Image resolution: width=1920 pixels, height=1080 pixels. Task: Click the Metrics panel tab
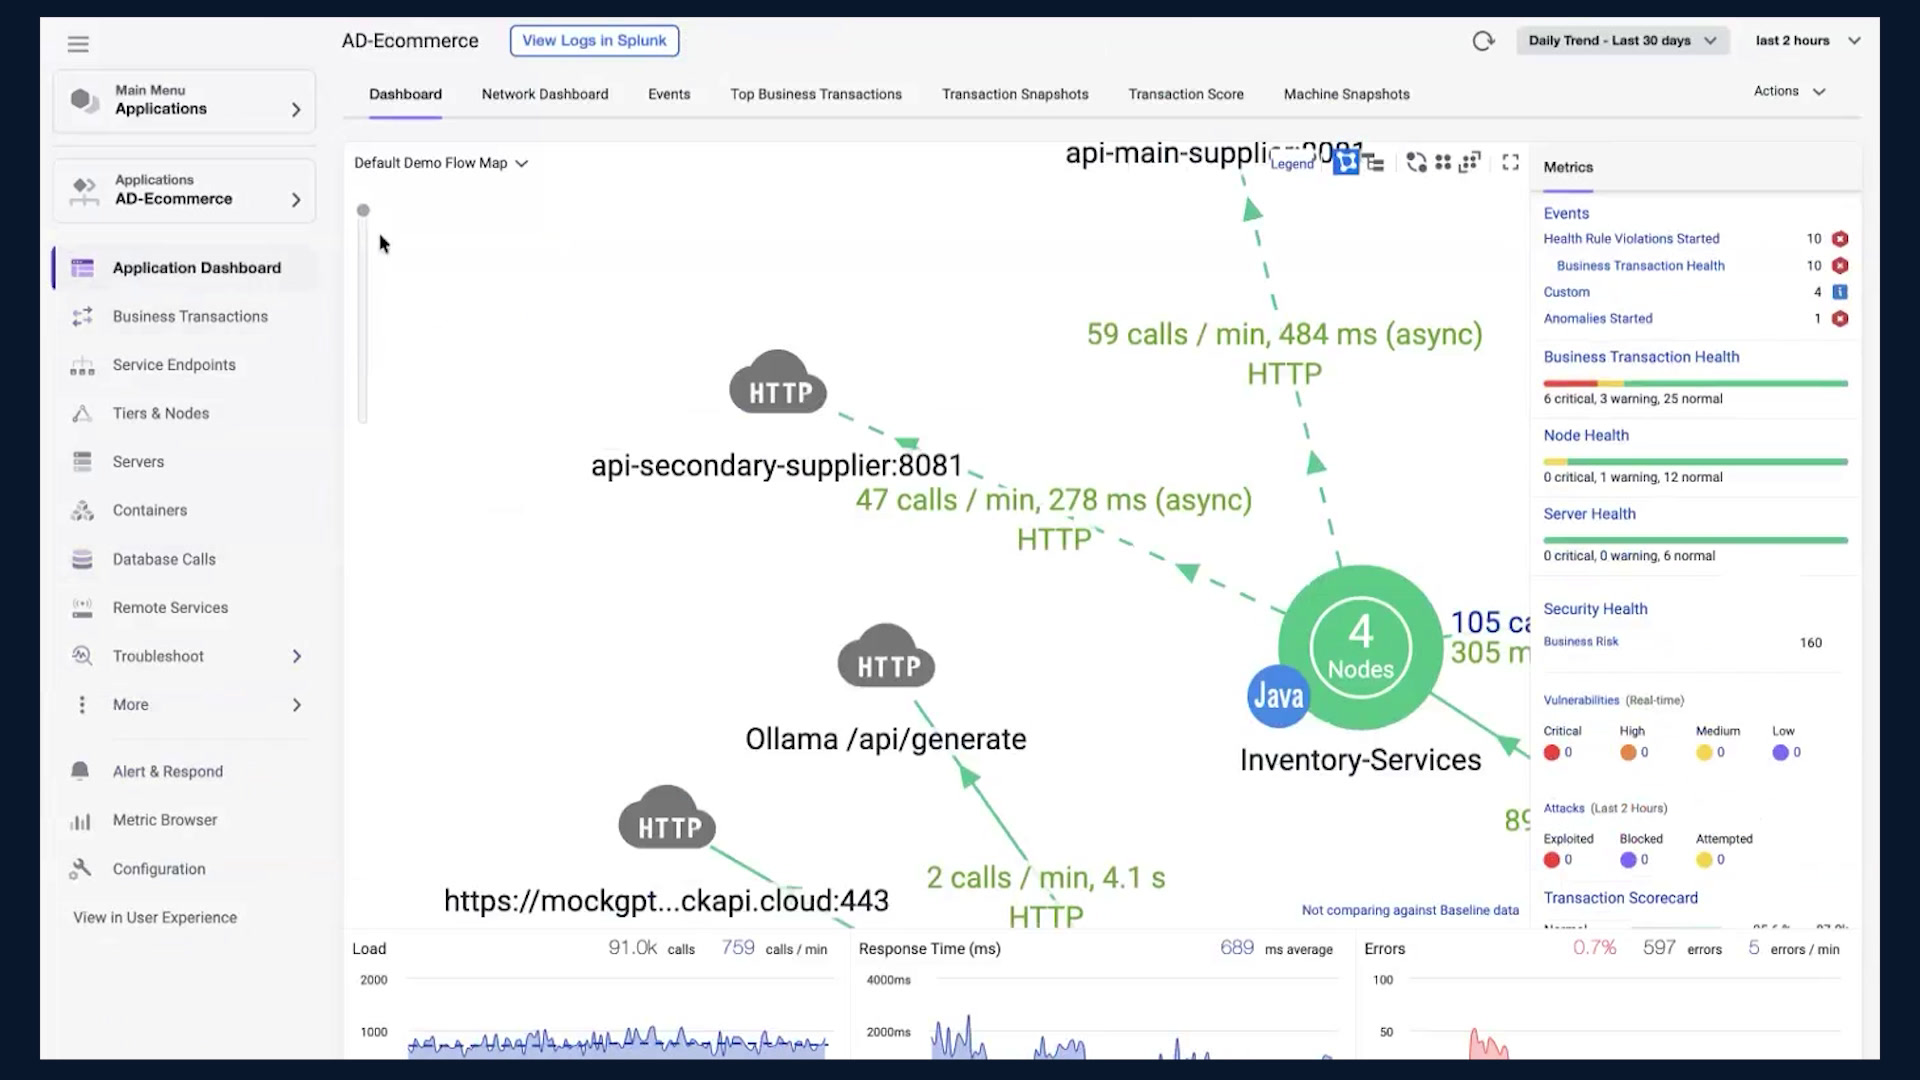click(x=1568, y=168)
